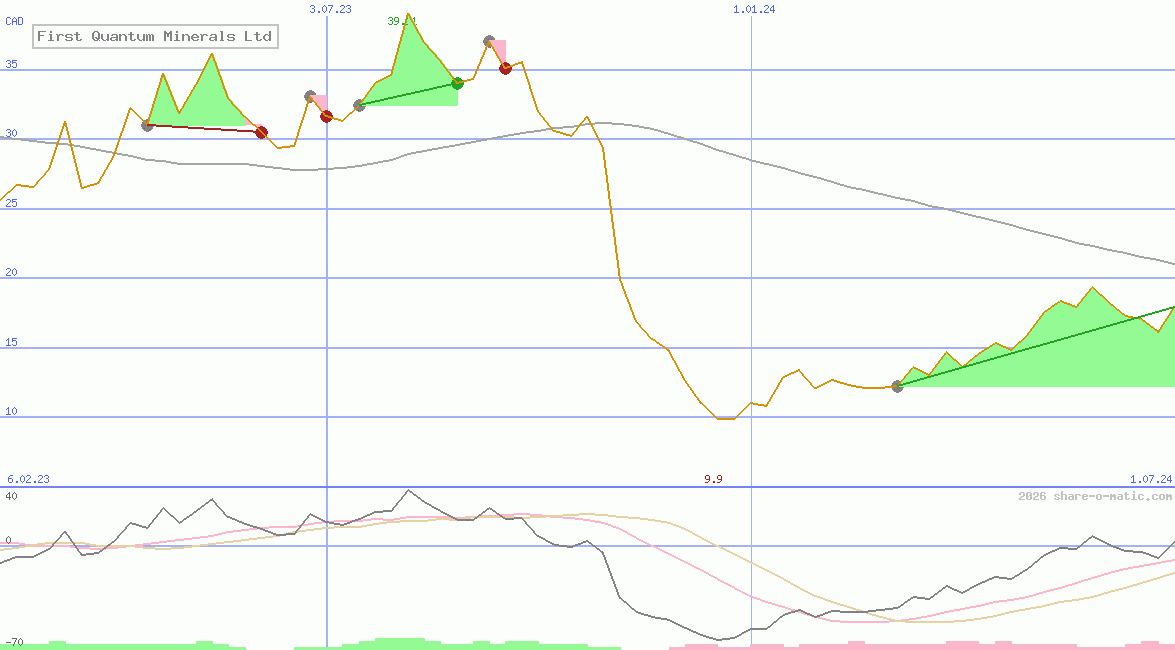Click the 1.01.24 date label
The image size is (1175, 650).
click(x=754, y=9)
